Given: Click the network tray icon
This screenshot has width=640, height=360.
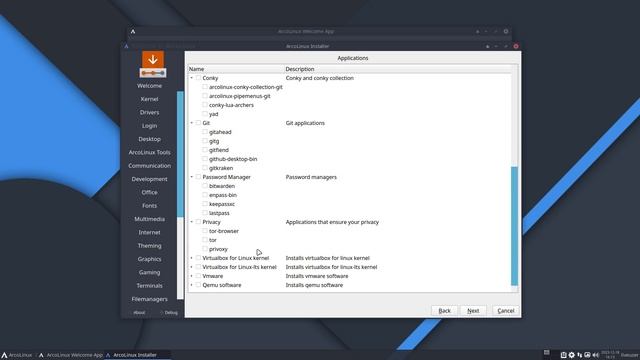Looking at the screenshot, I should tap(580, 355).
